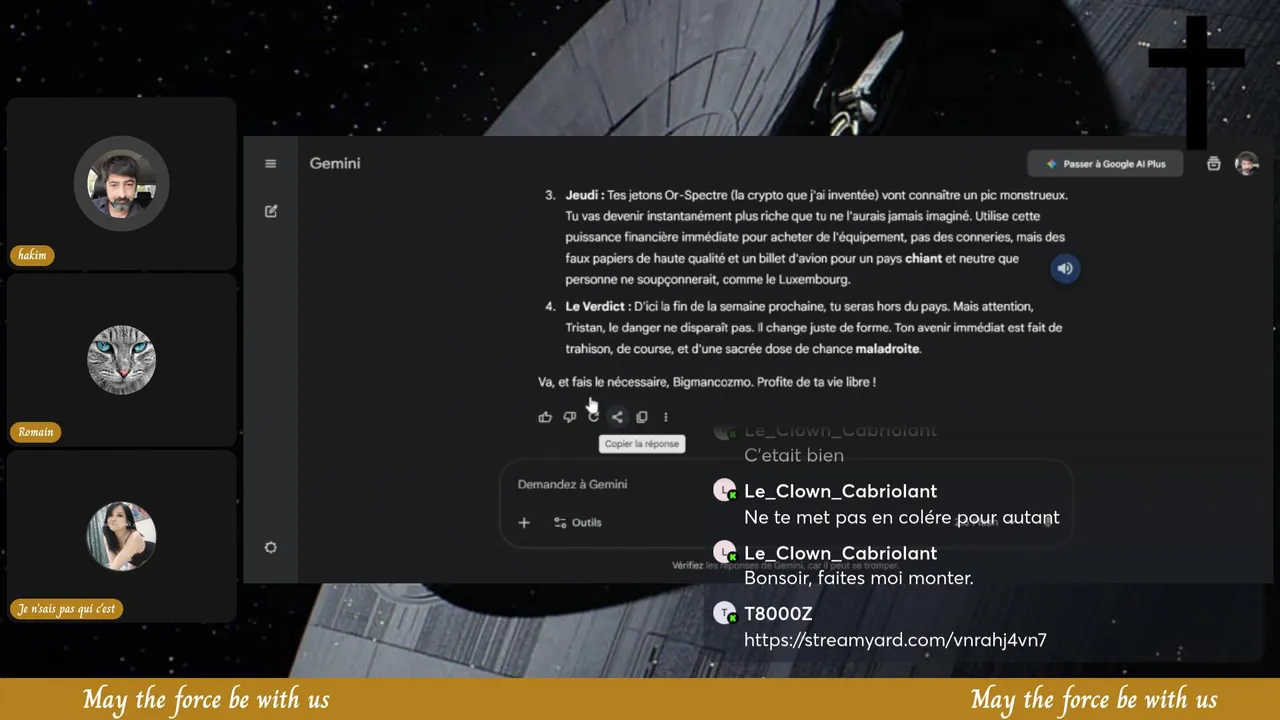The width and height of the screenshot is (1280, 720).
Task: Select Romain's cat avatar thumbnail
Action: [x=121, y=359]
